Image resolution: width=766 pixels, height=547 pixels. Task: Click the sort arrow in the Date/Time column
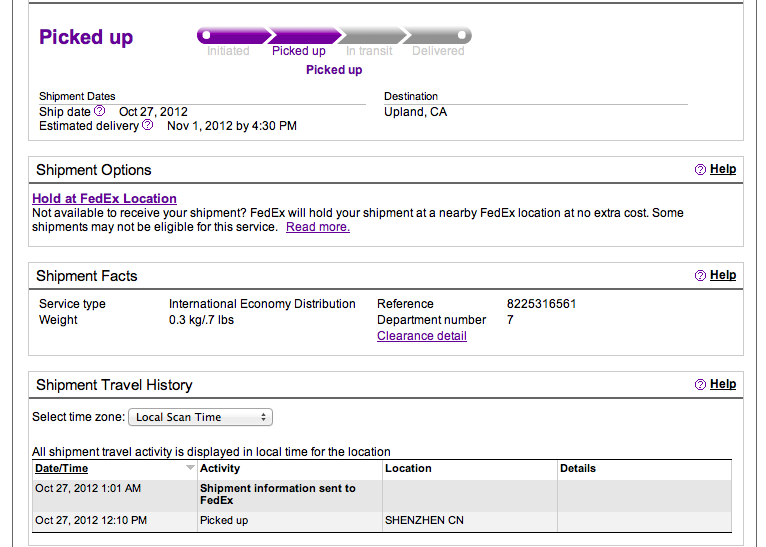tap(190, 468)
